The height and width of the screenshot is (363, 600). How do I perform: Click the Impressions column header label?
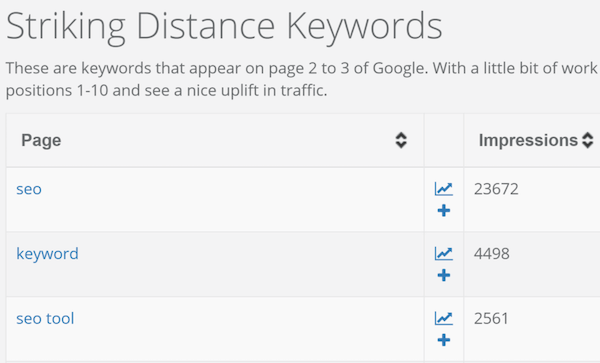pyautogui.click(x=528, y=140)
